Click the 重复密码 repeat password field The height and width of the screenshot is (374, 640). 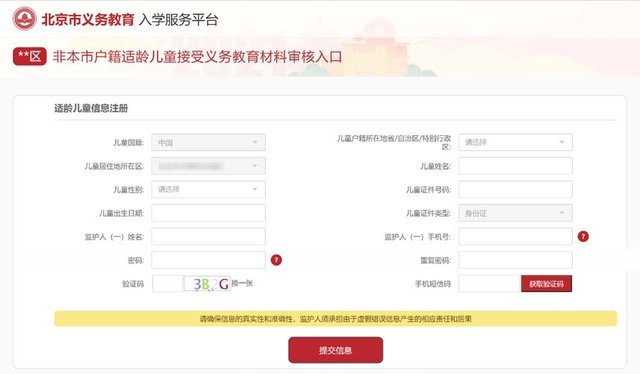[x=515, y=260]
